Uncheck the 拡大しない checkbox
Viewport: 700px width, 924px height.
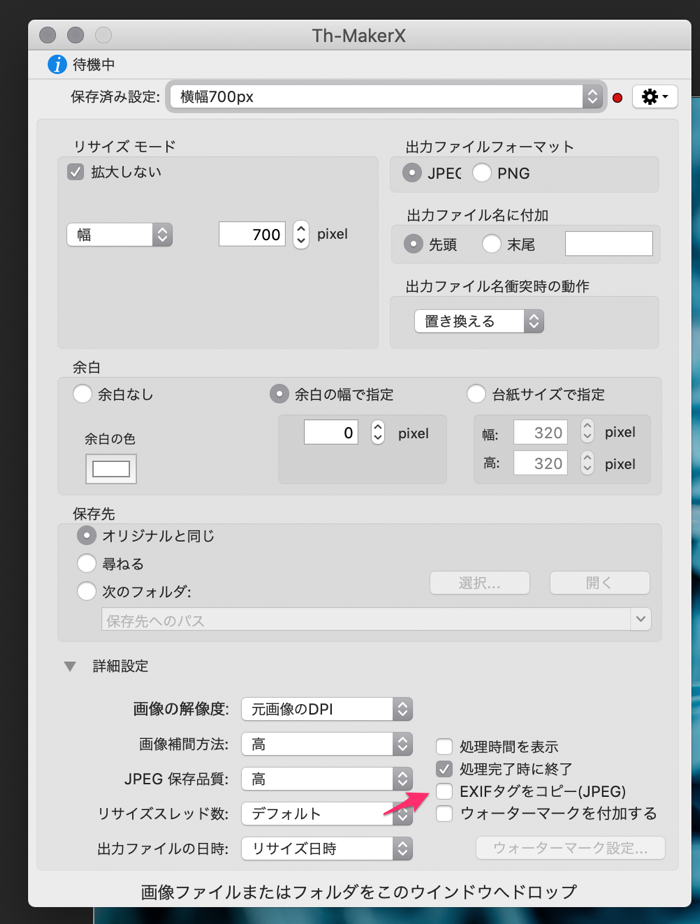point(75,171)
